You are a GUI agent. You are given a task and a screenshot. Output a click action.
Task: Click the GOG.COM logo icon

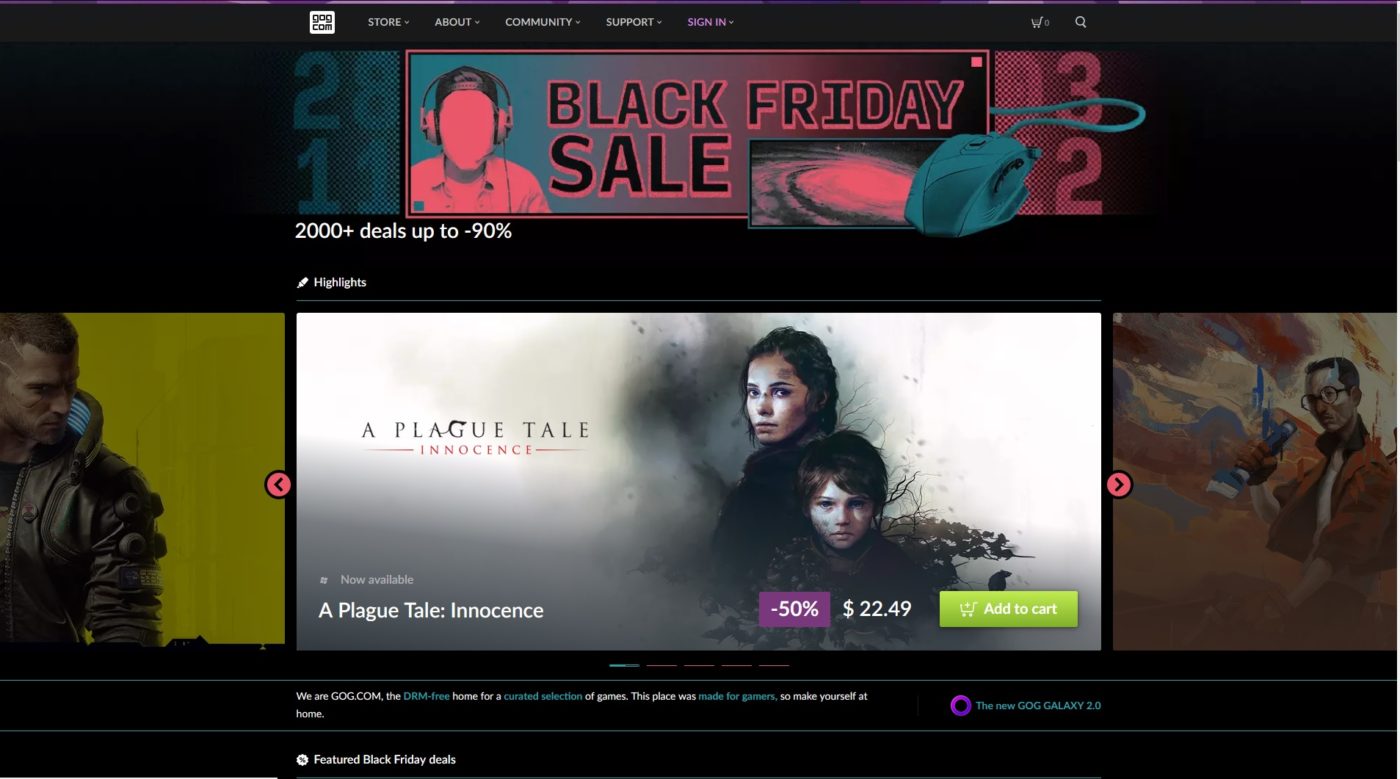pyautogui.click(x=322, y=22)
